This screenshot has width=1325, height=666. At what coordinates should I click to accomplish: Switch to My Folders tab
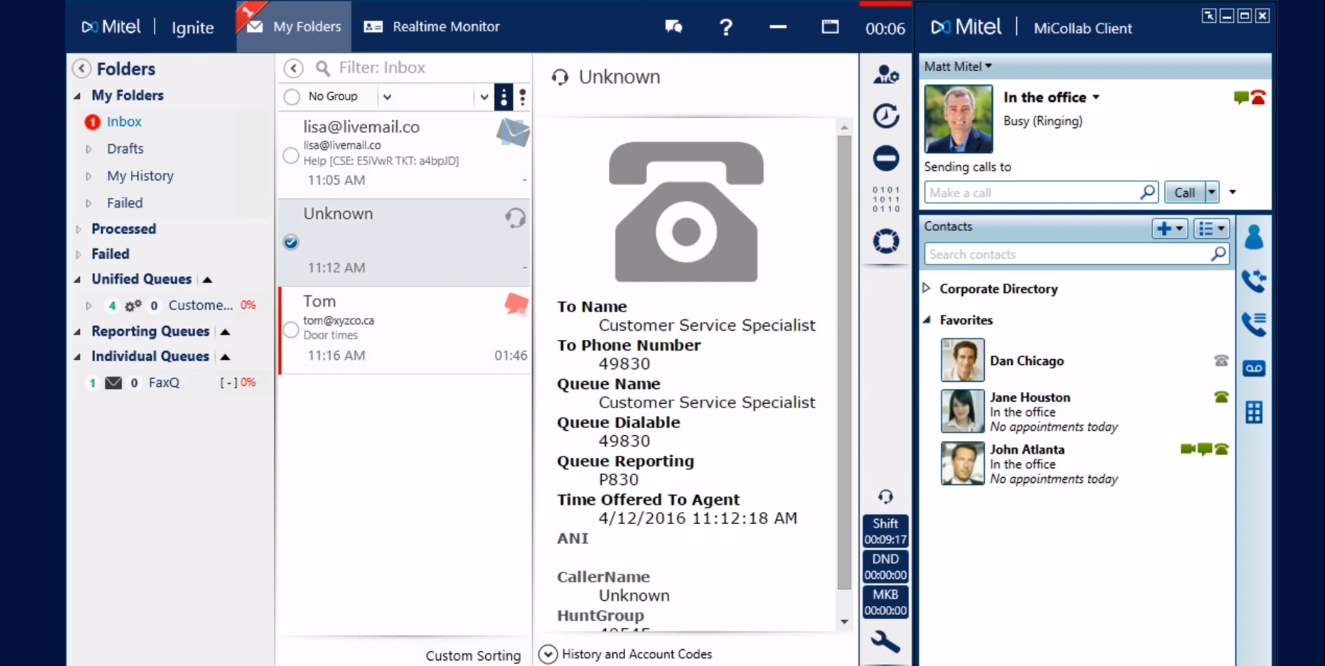294,27
